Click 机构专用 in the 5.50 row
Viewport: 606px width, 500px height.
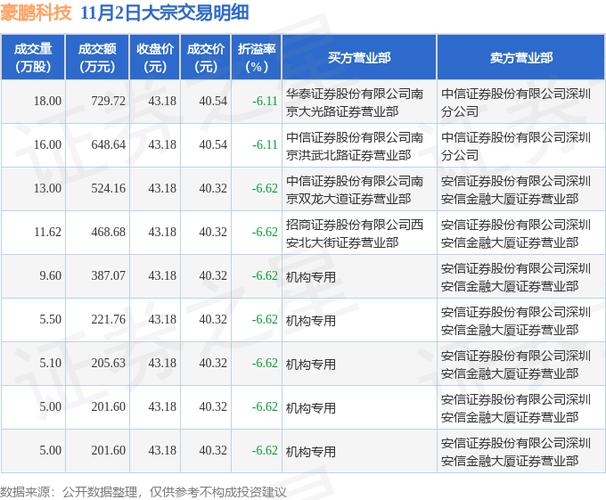[311, 321]
